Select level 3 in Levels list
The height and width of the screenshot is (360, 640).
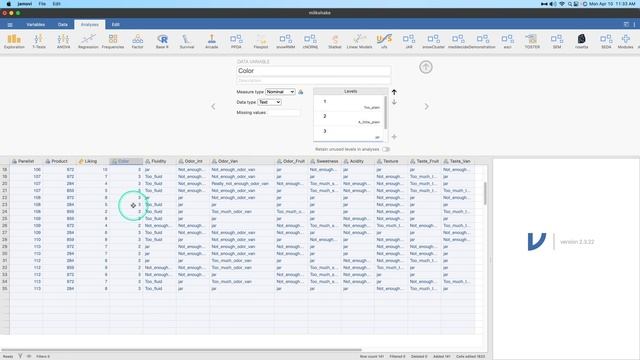[350, 133]
